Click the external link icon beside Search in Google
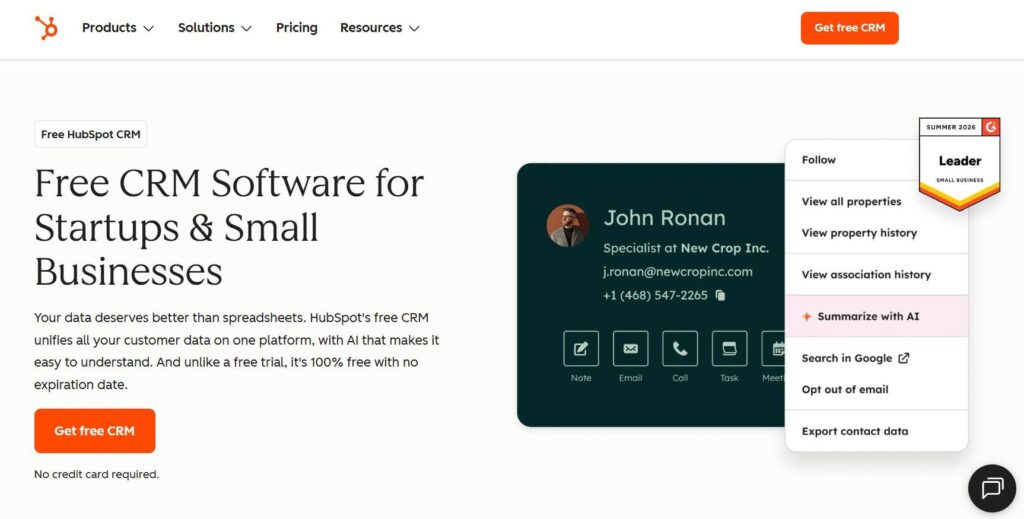 904,358
